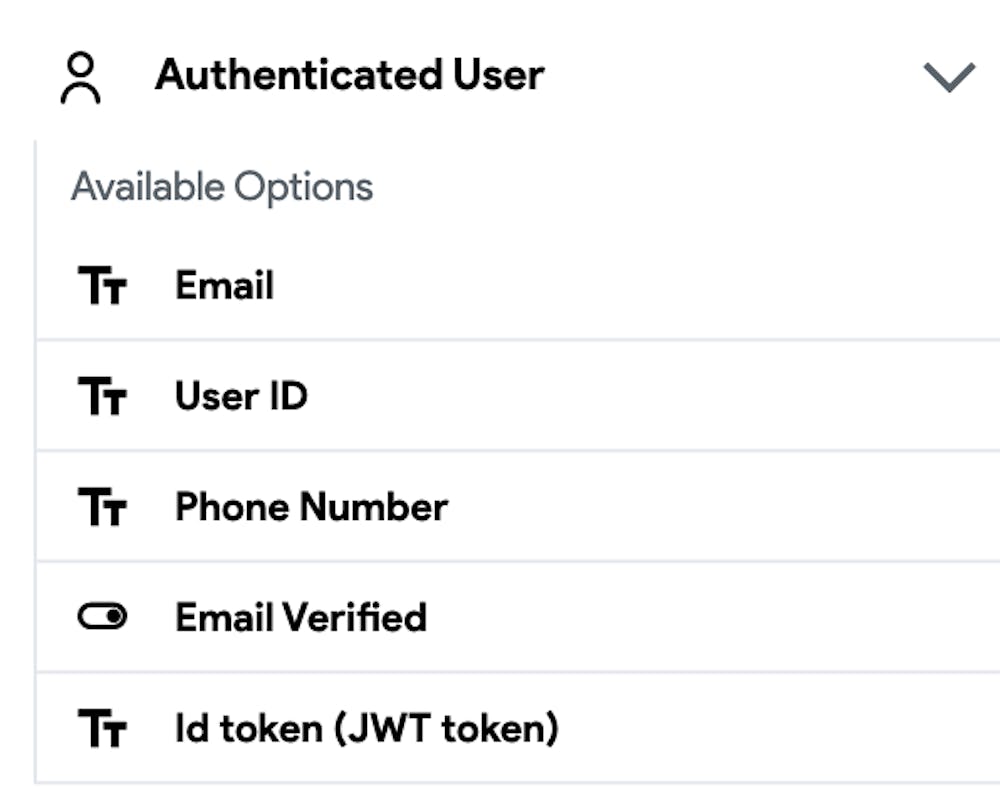Collapse the Authenticated User chevron
The width and height of the screenshot is (1000, 789).
coord(948,77)
